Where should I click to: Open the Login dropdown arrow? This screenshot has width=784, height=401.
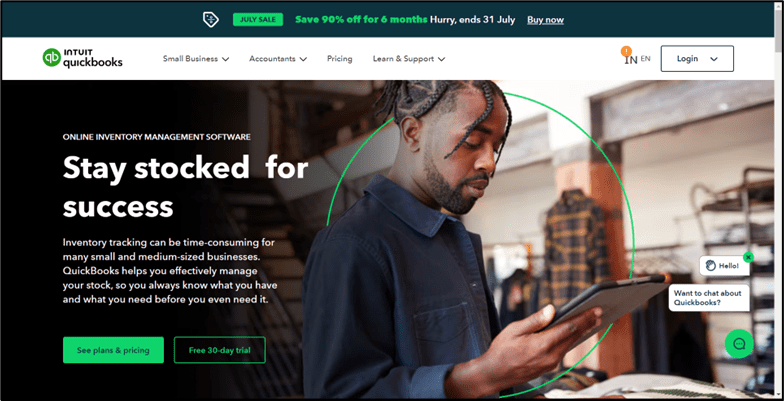[714, 59]
